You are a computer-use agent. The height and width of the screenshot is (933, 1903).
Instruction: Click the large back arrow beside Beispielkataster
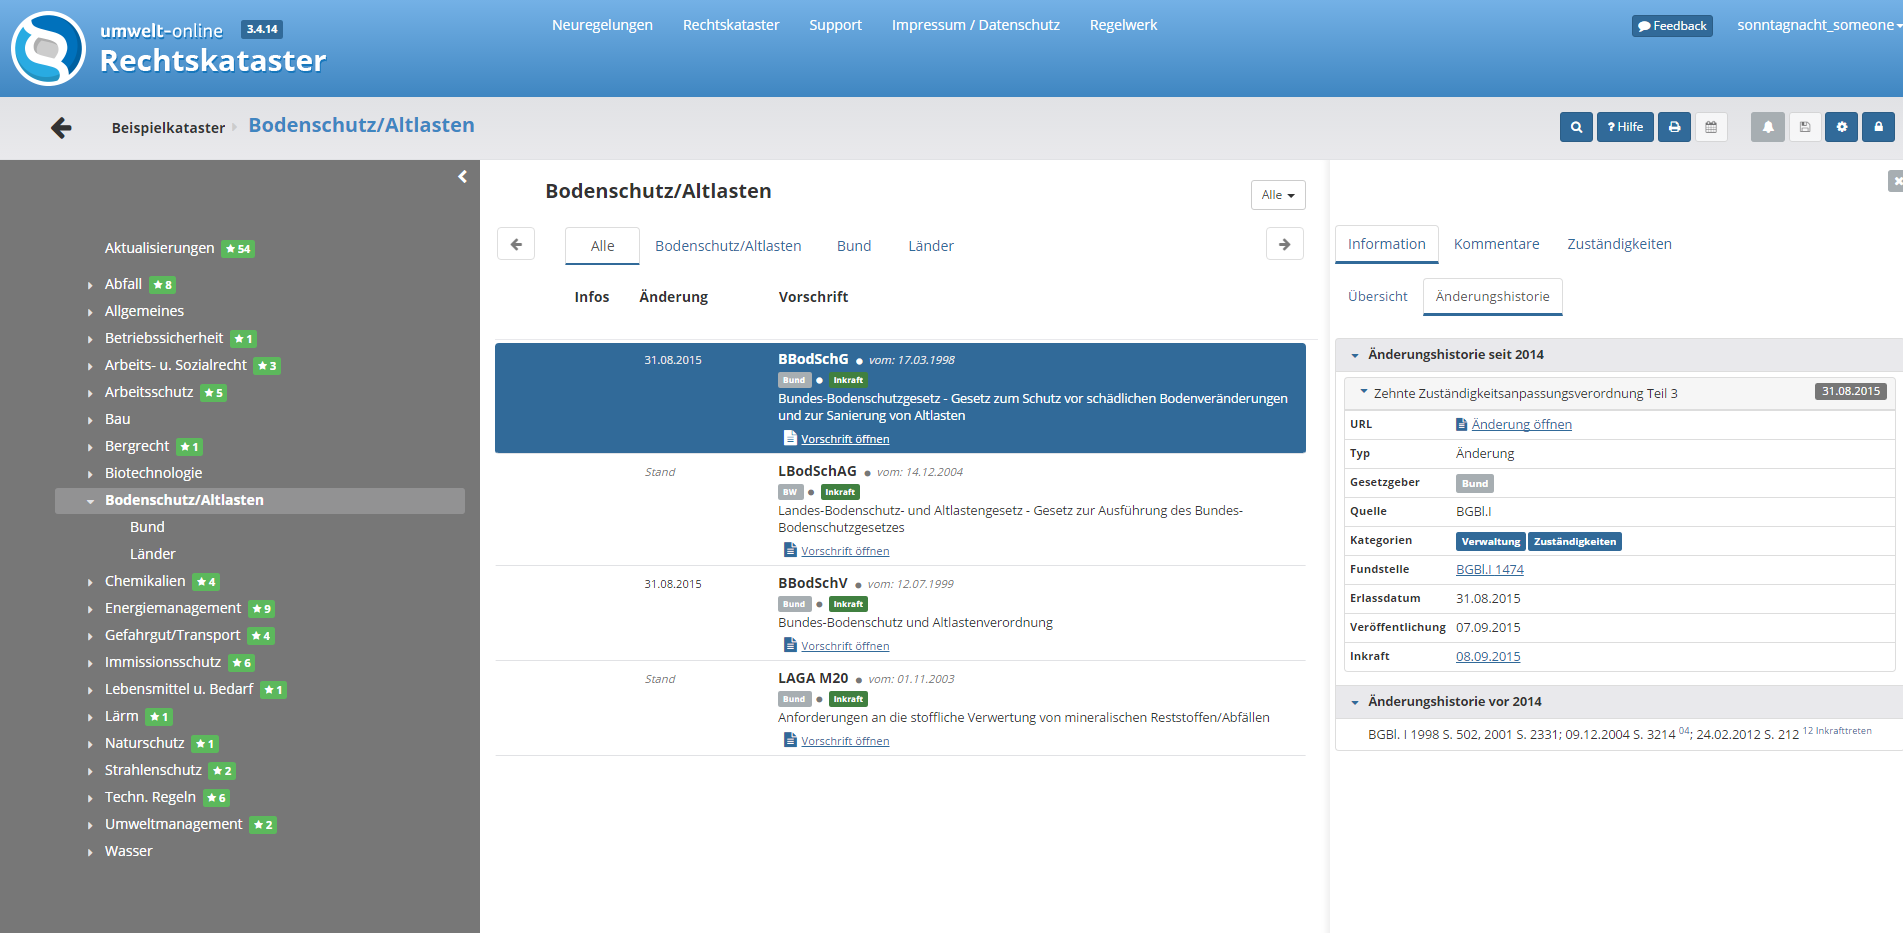click(61, 127)
